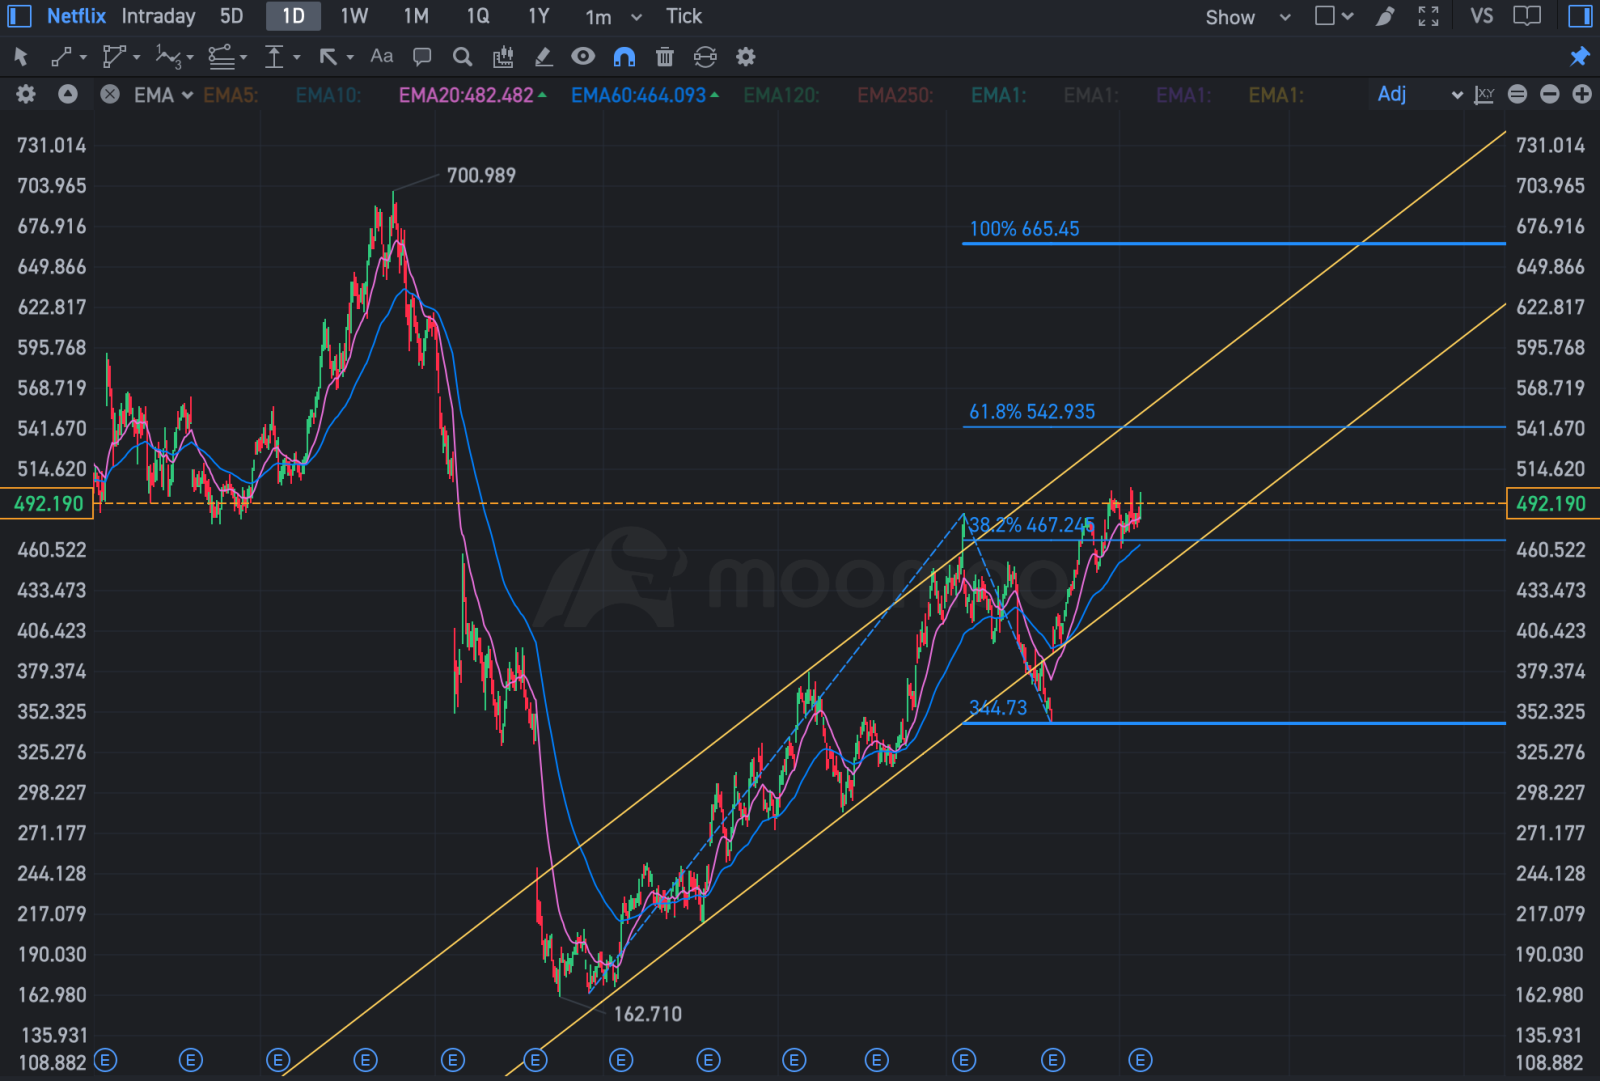Screen dimensions: 1600x1081
Task: Select the 100% 665.45 Fibonacci level
Action: (1024, 229)
